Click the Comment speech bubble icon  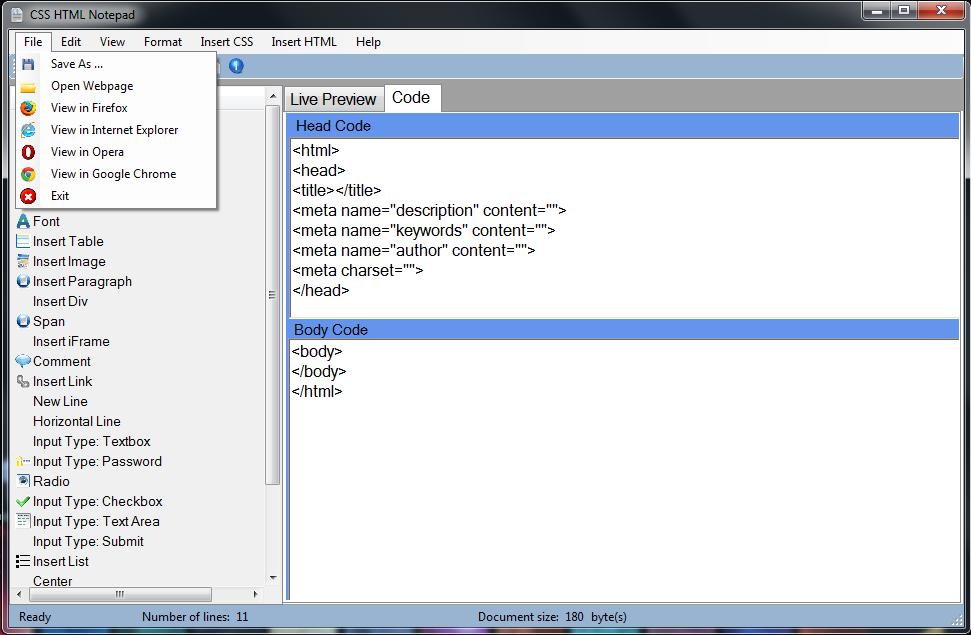(x=23, y=361)
